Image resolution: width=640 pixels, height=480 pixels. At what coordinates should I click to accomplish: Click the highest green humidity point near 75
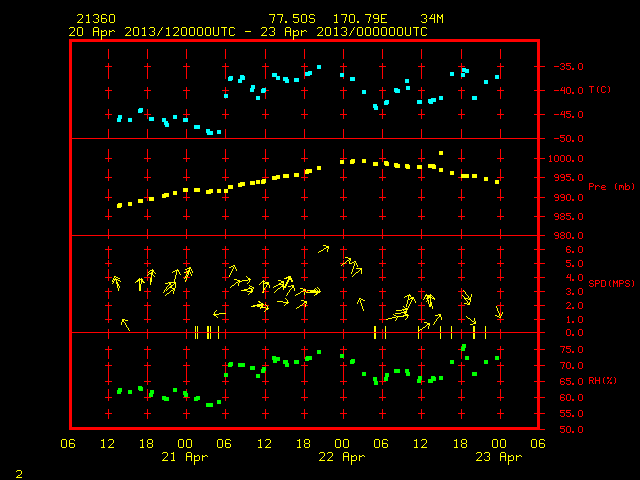[463, 348]
